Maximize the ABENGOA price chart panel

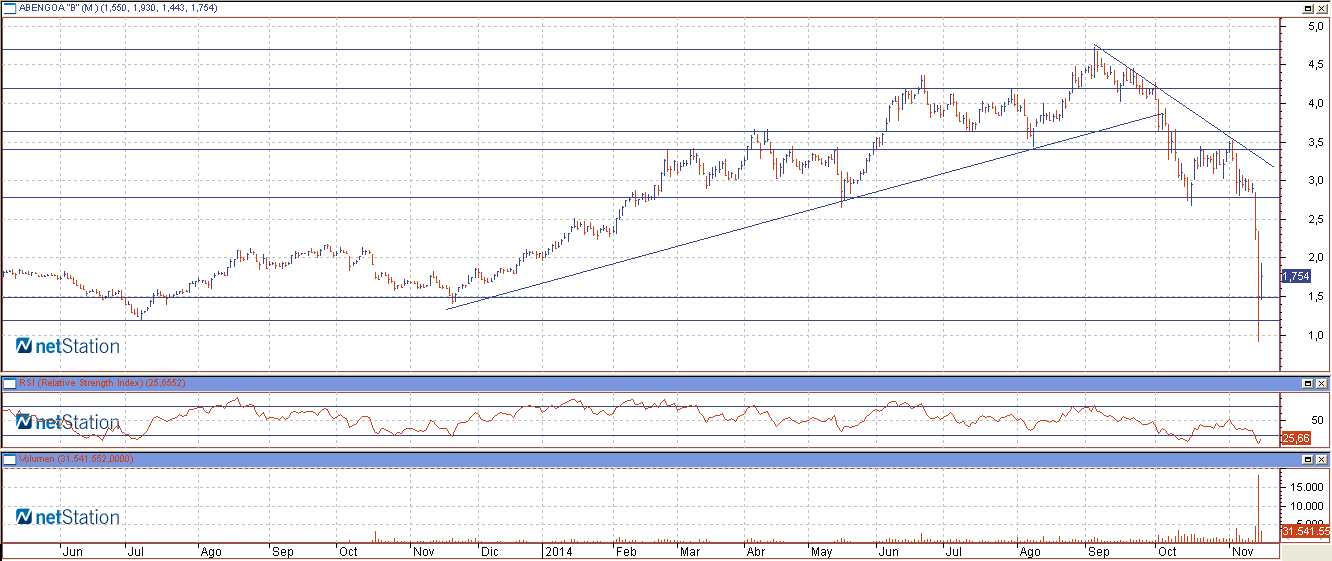pos(1308,7)
